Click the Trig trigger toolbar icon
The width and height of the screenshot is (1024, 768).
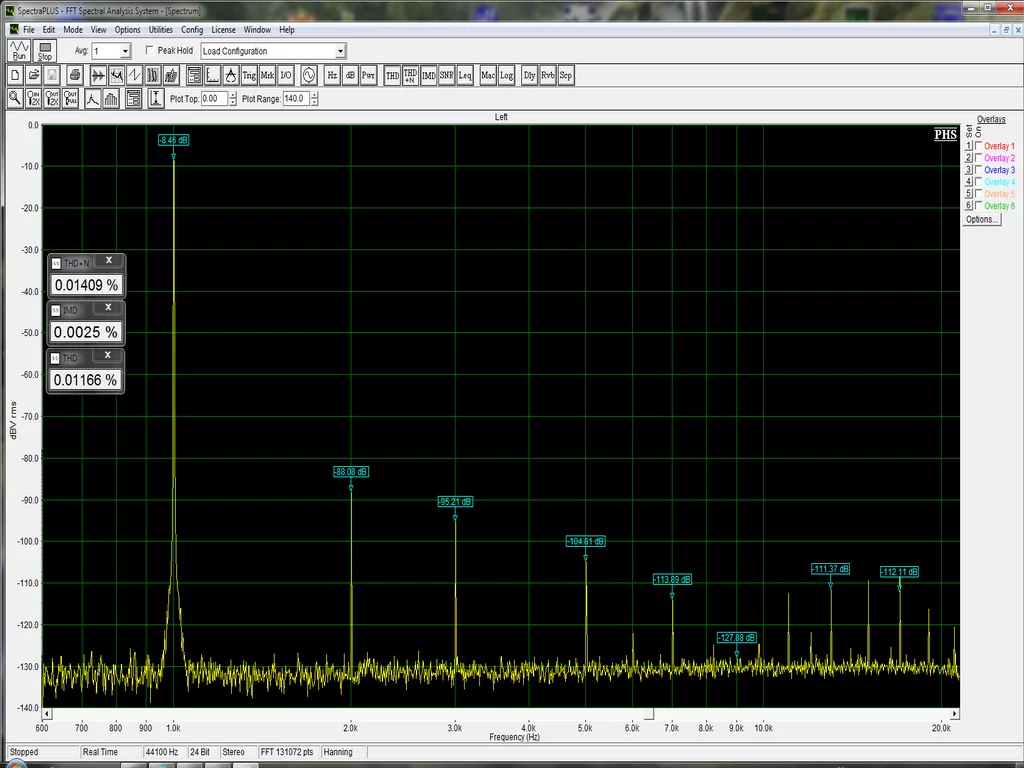pyautogui.click(x=249, y=75)
